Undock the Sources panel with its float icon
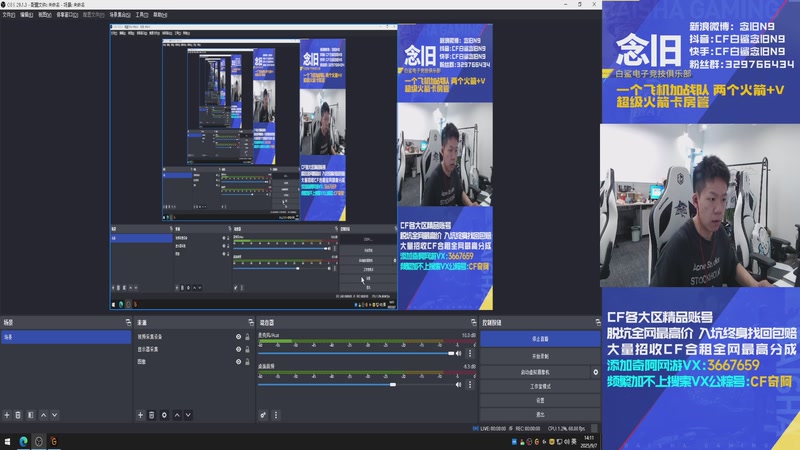 pos(251,322)
